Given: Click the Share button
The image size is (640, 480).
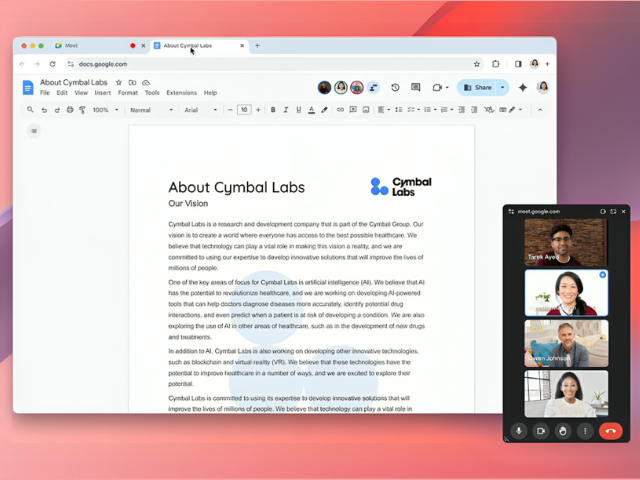Looking at the screenshot, I should (478, 87).
